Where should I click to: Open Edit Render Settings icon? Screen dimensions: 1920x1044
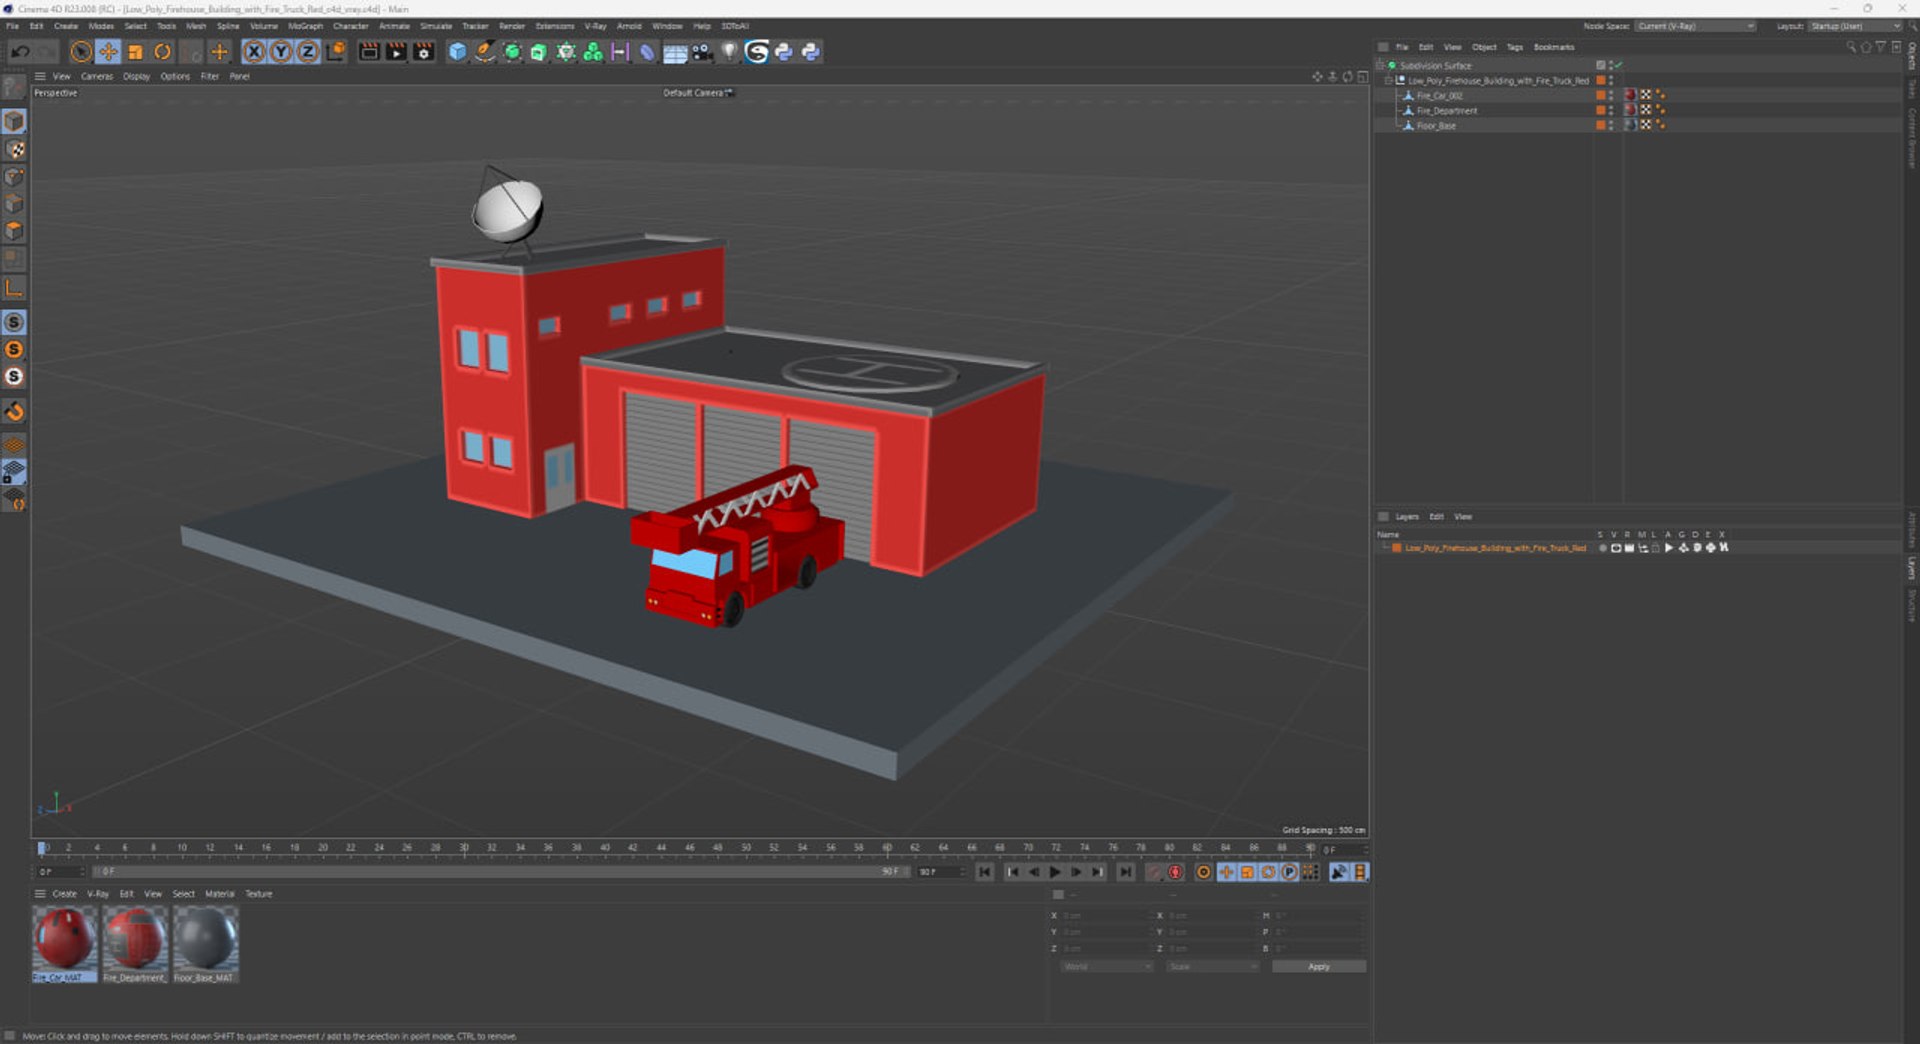(423, 52)
